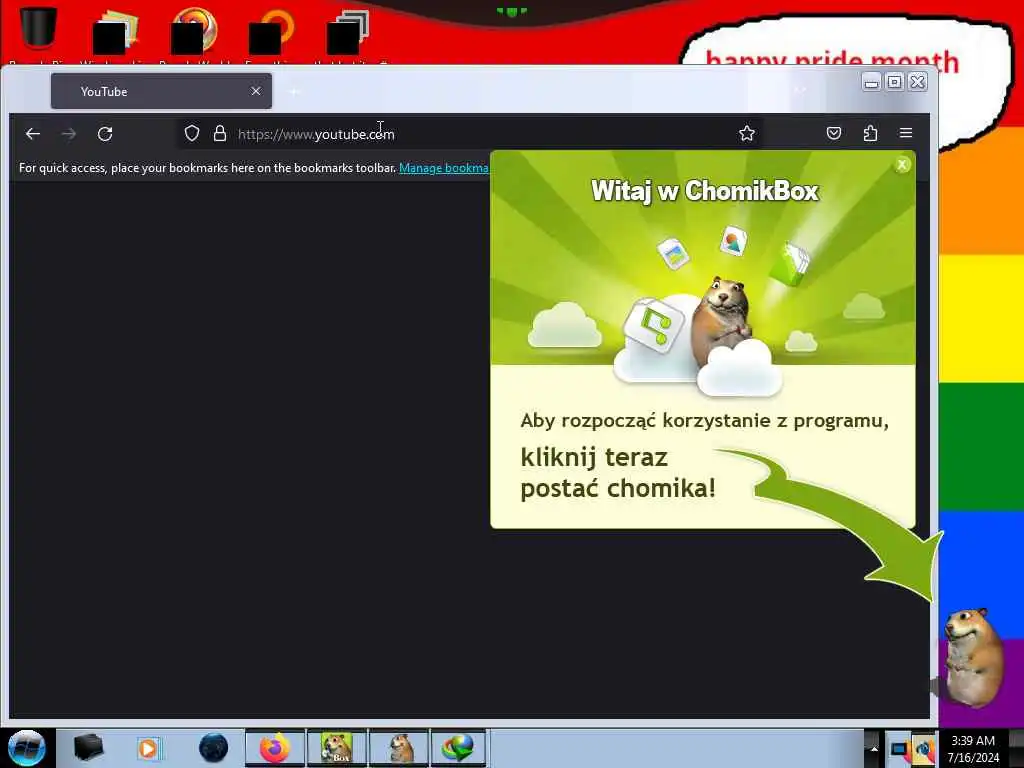
Task: Open the Save to Pocket icon
Action: [x=834, y=133]
